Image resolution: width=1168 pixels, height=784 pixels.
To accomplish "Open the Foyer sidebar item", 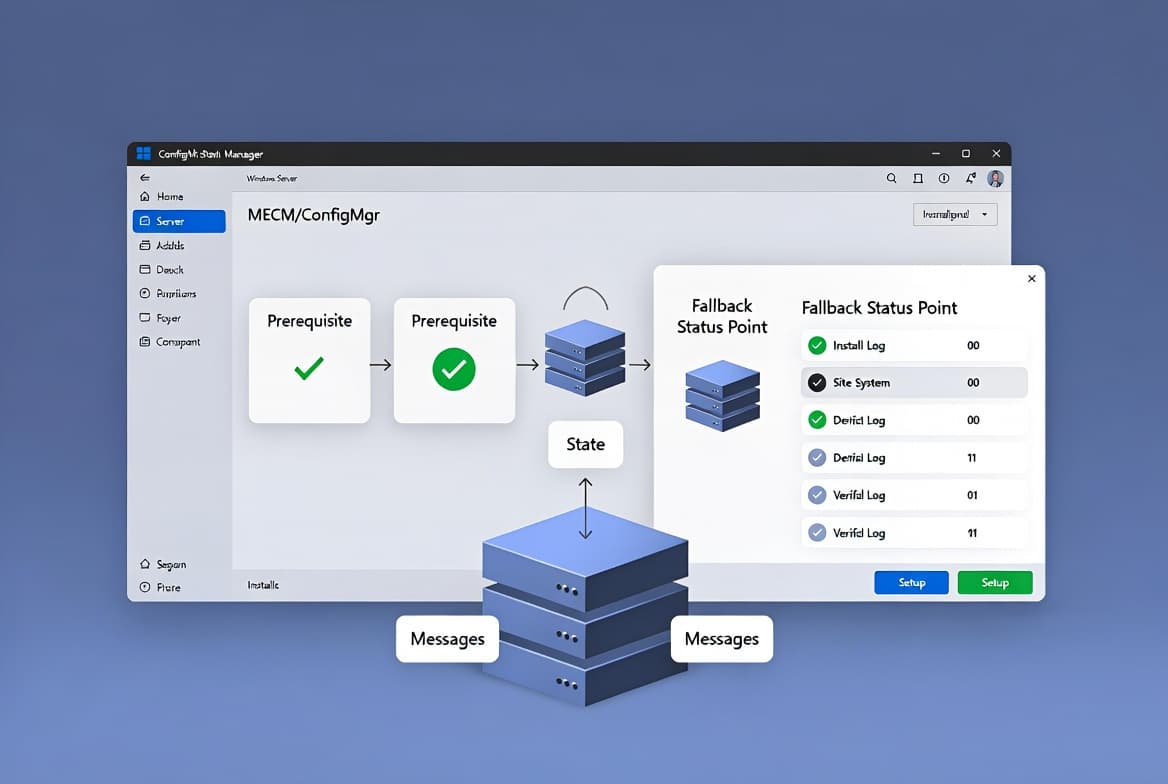I will tap(179, 318).
